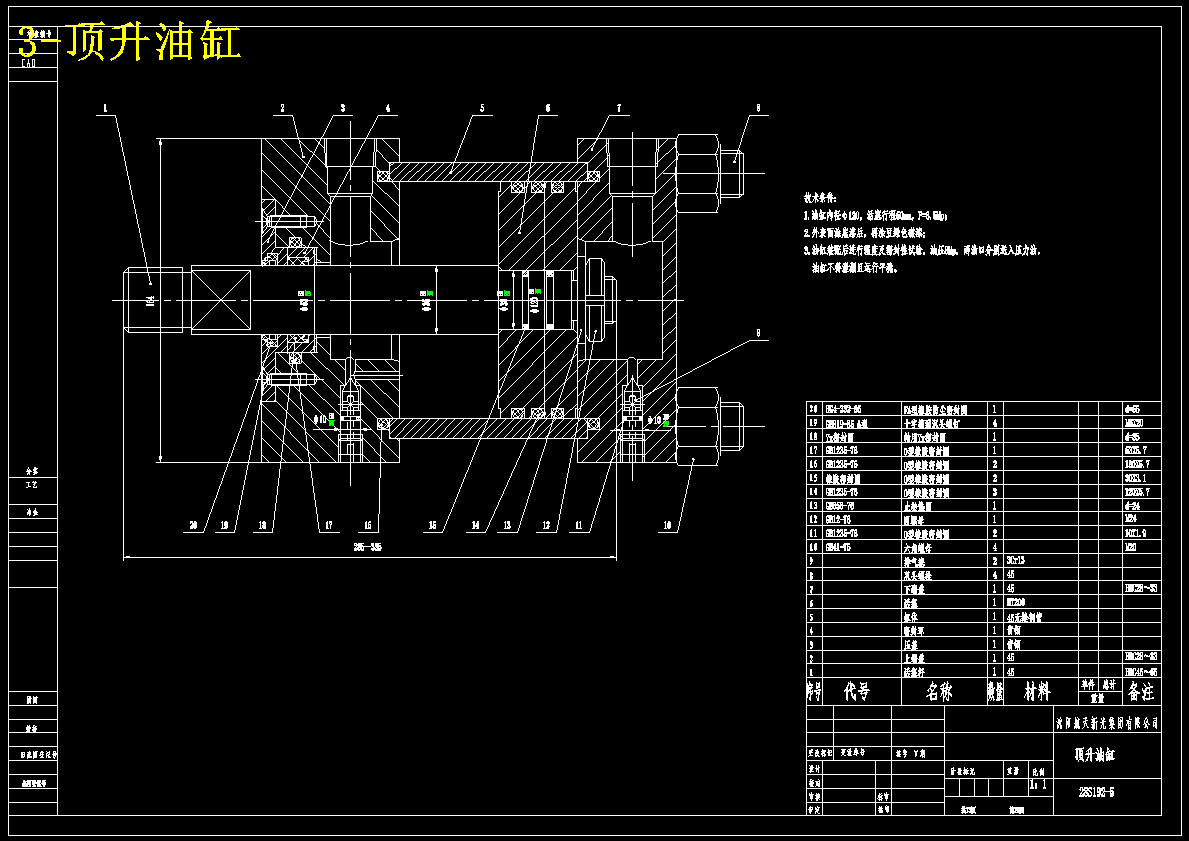Select leader balloon 10 below the bottom nut
Viewport: 1189px width, 841px height.
tap(667, 526)
